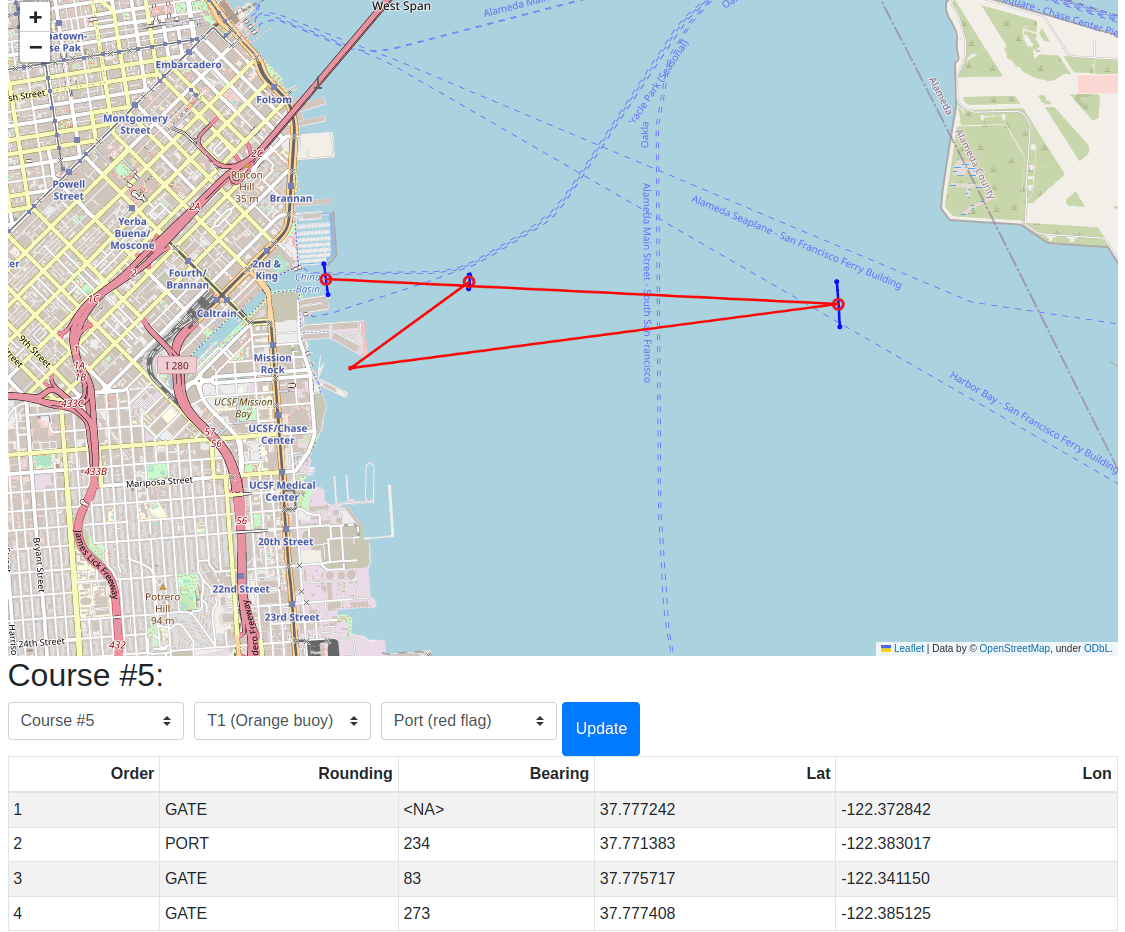Click the Caltrain station label on map
Image resolution: width=1125 pixels, height=932 pixels.
217,314
